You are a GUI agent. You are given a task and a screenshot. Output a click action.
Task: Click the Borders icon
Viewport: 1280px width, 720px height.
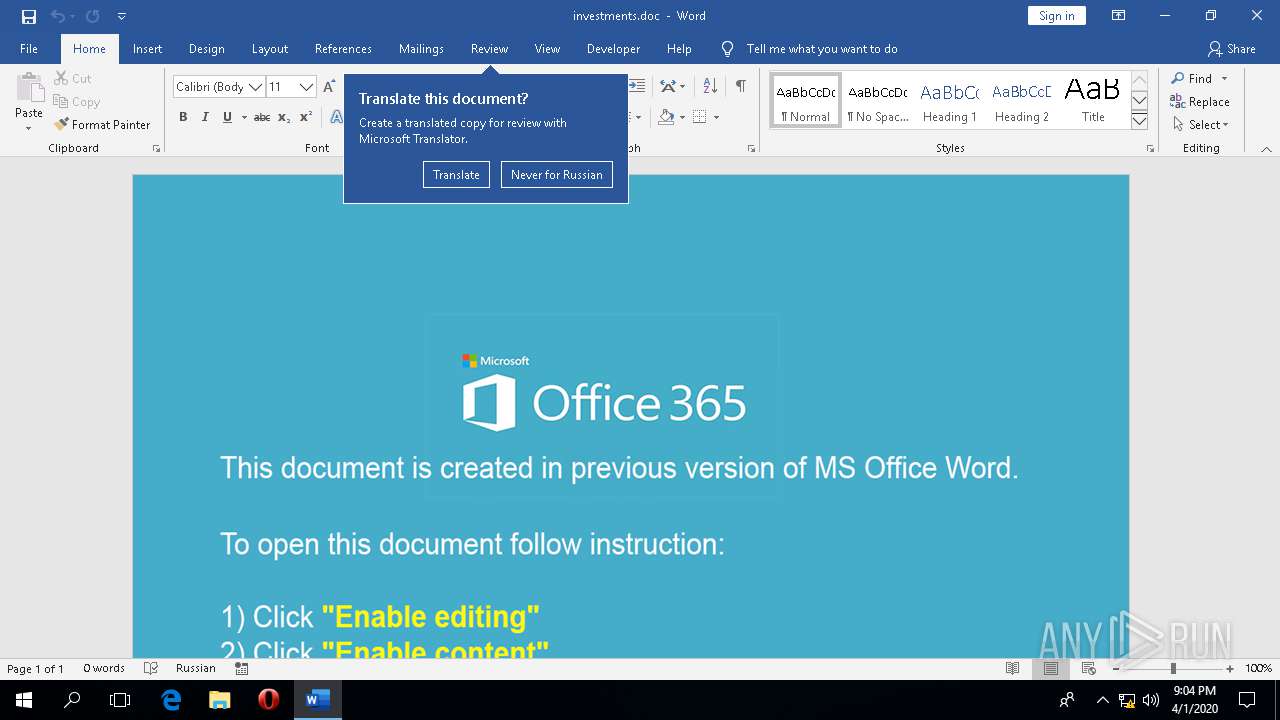(x=700, y=117)
